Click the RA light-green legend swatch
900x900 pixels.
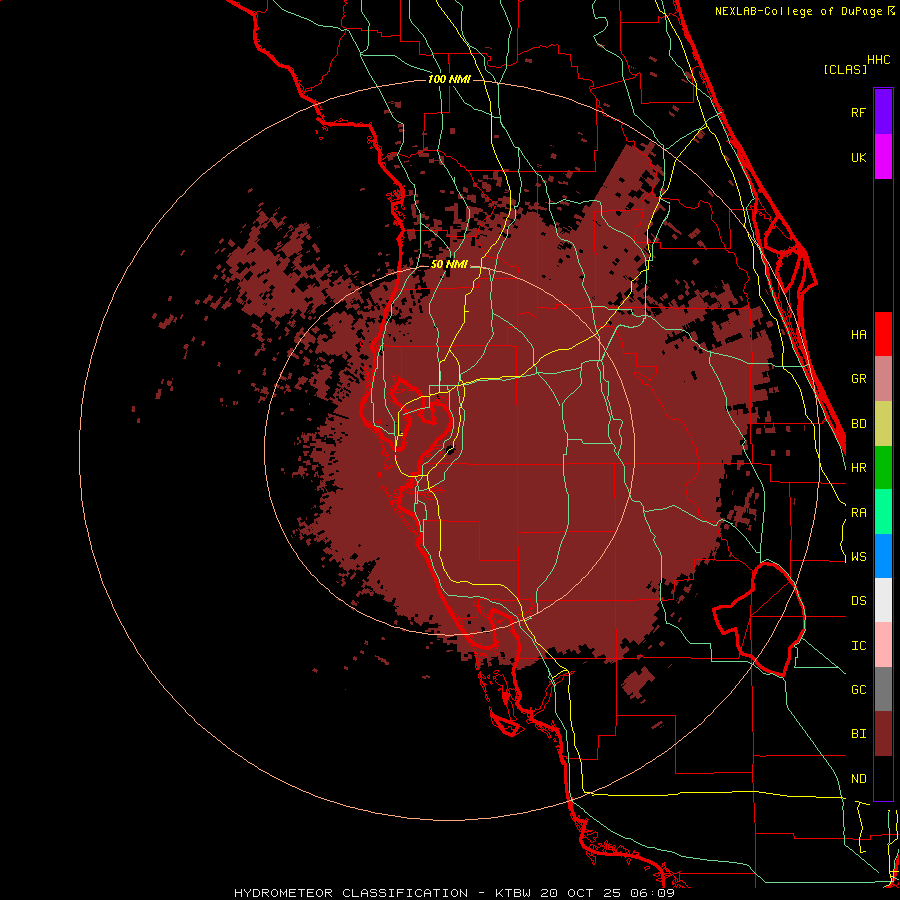[x=883, y=511]
